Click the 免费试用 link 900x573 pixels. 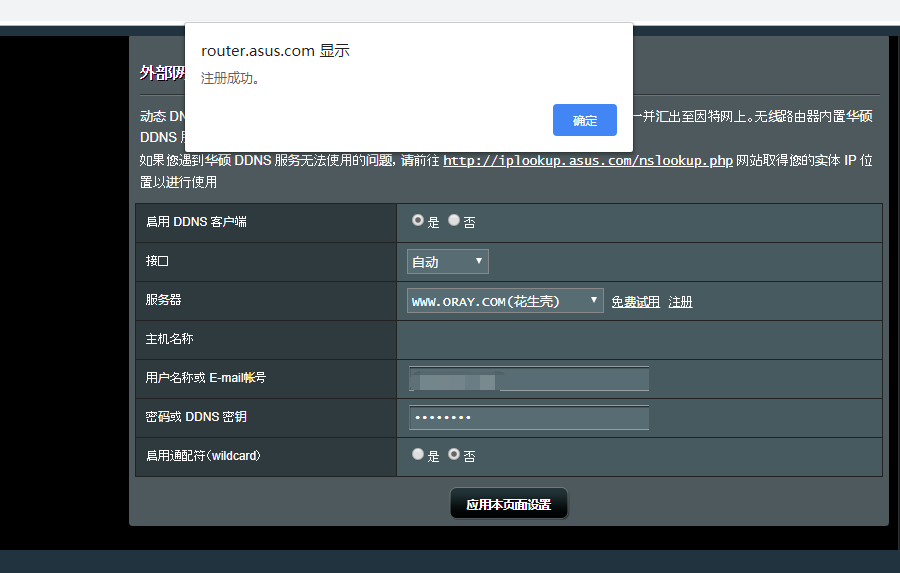(635, 301)
